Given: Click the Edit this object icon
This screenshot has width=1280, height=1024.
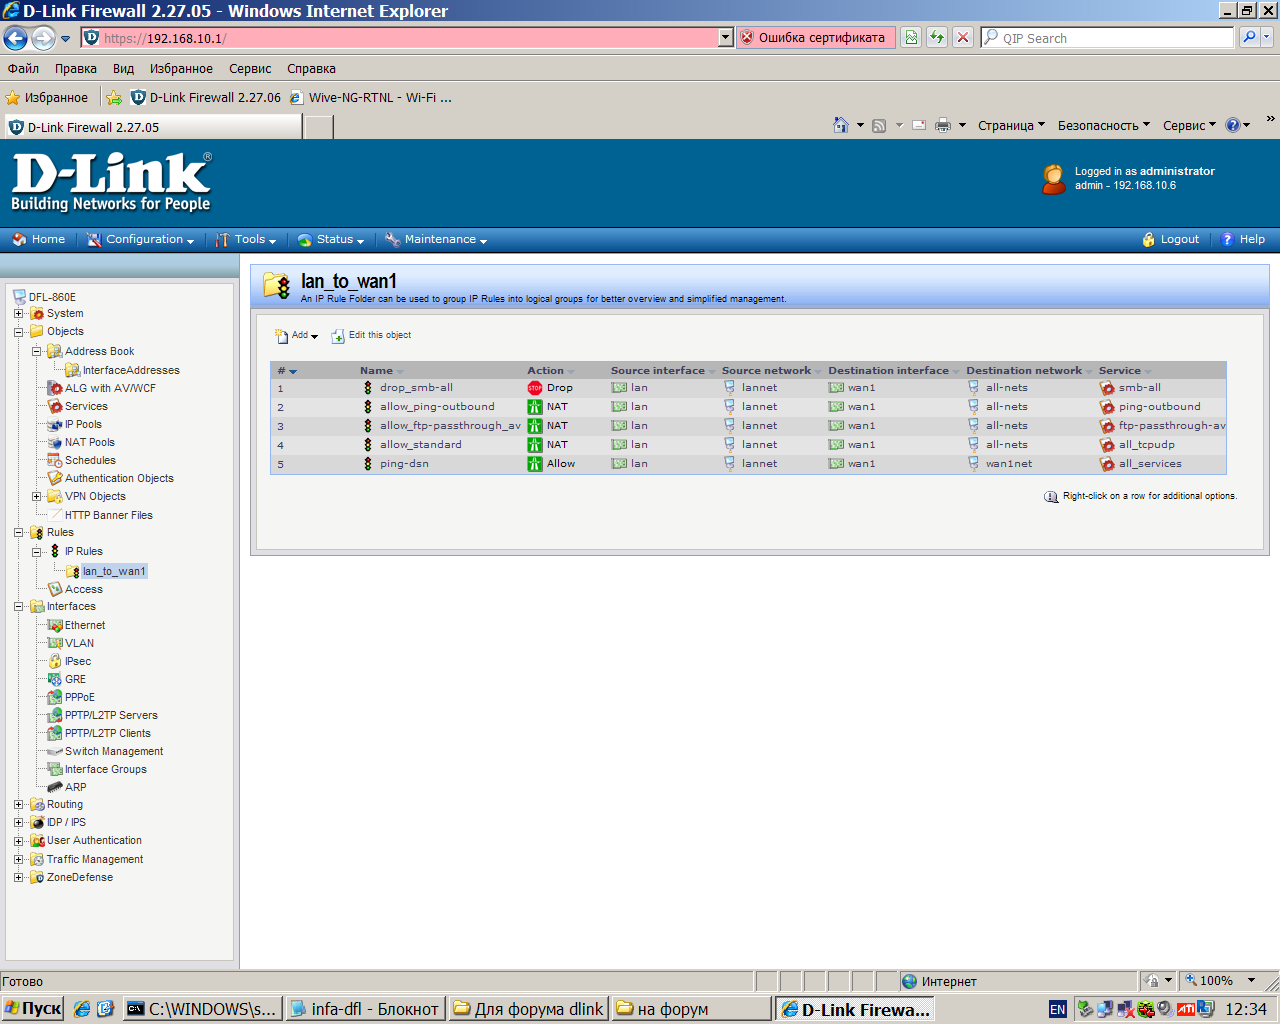Looking at the screenshot, I should 338,336.
